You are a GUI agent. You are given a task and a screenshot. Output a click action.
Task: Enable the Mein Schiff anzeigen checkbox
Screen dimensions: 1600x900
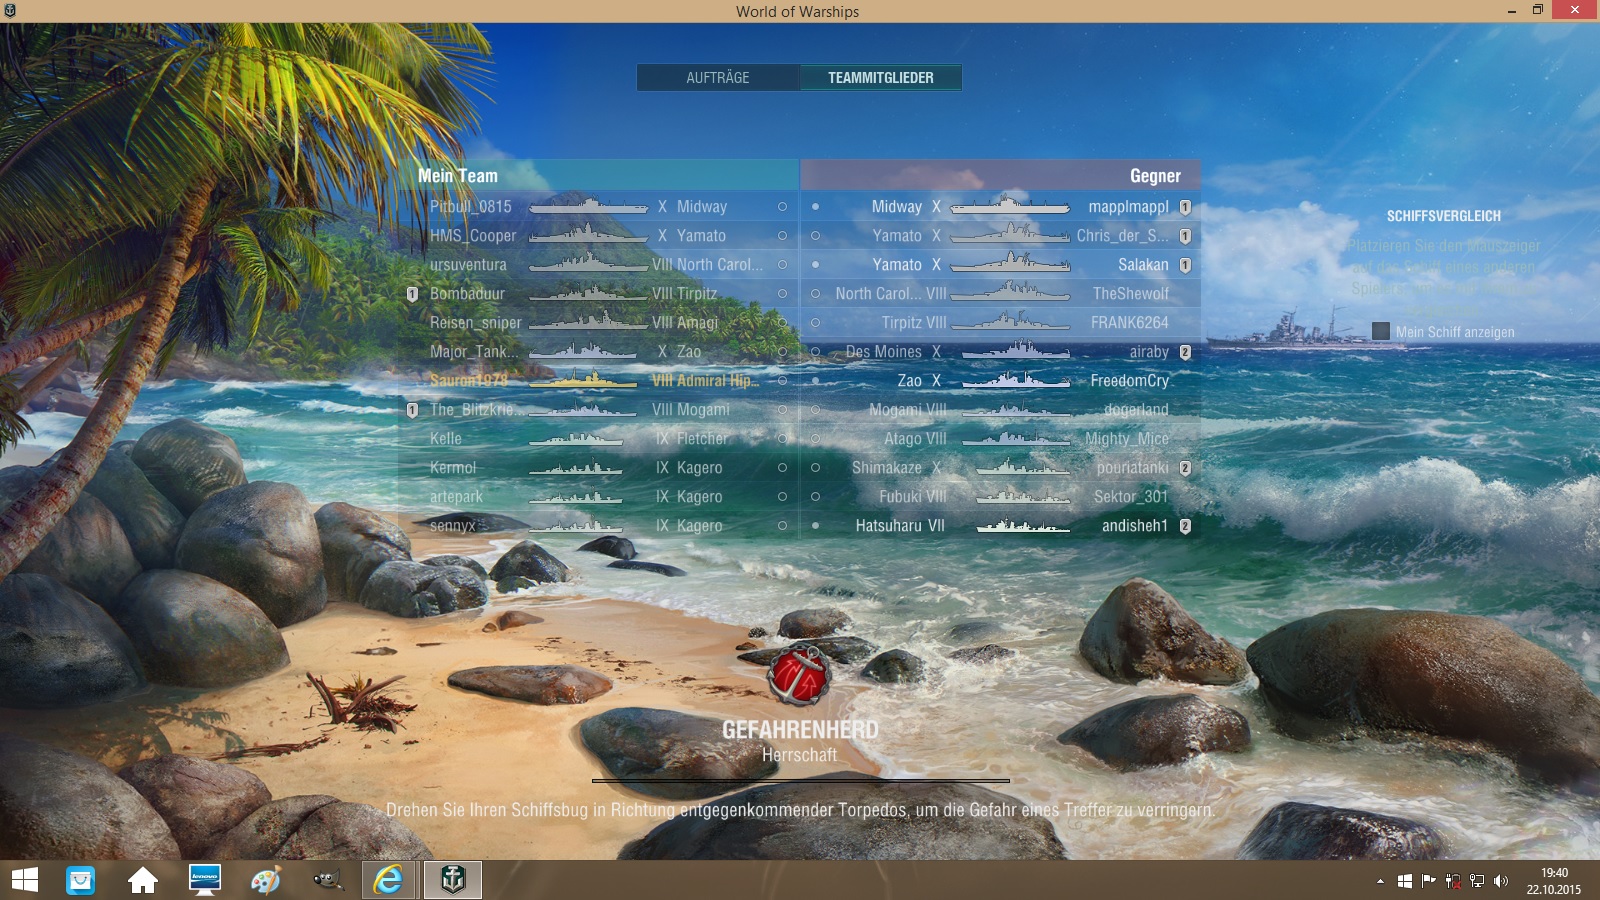tap(1380, 331)
